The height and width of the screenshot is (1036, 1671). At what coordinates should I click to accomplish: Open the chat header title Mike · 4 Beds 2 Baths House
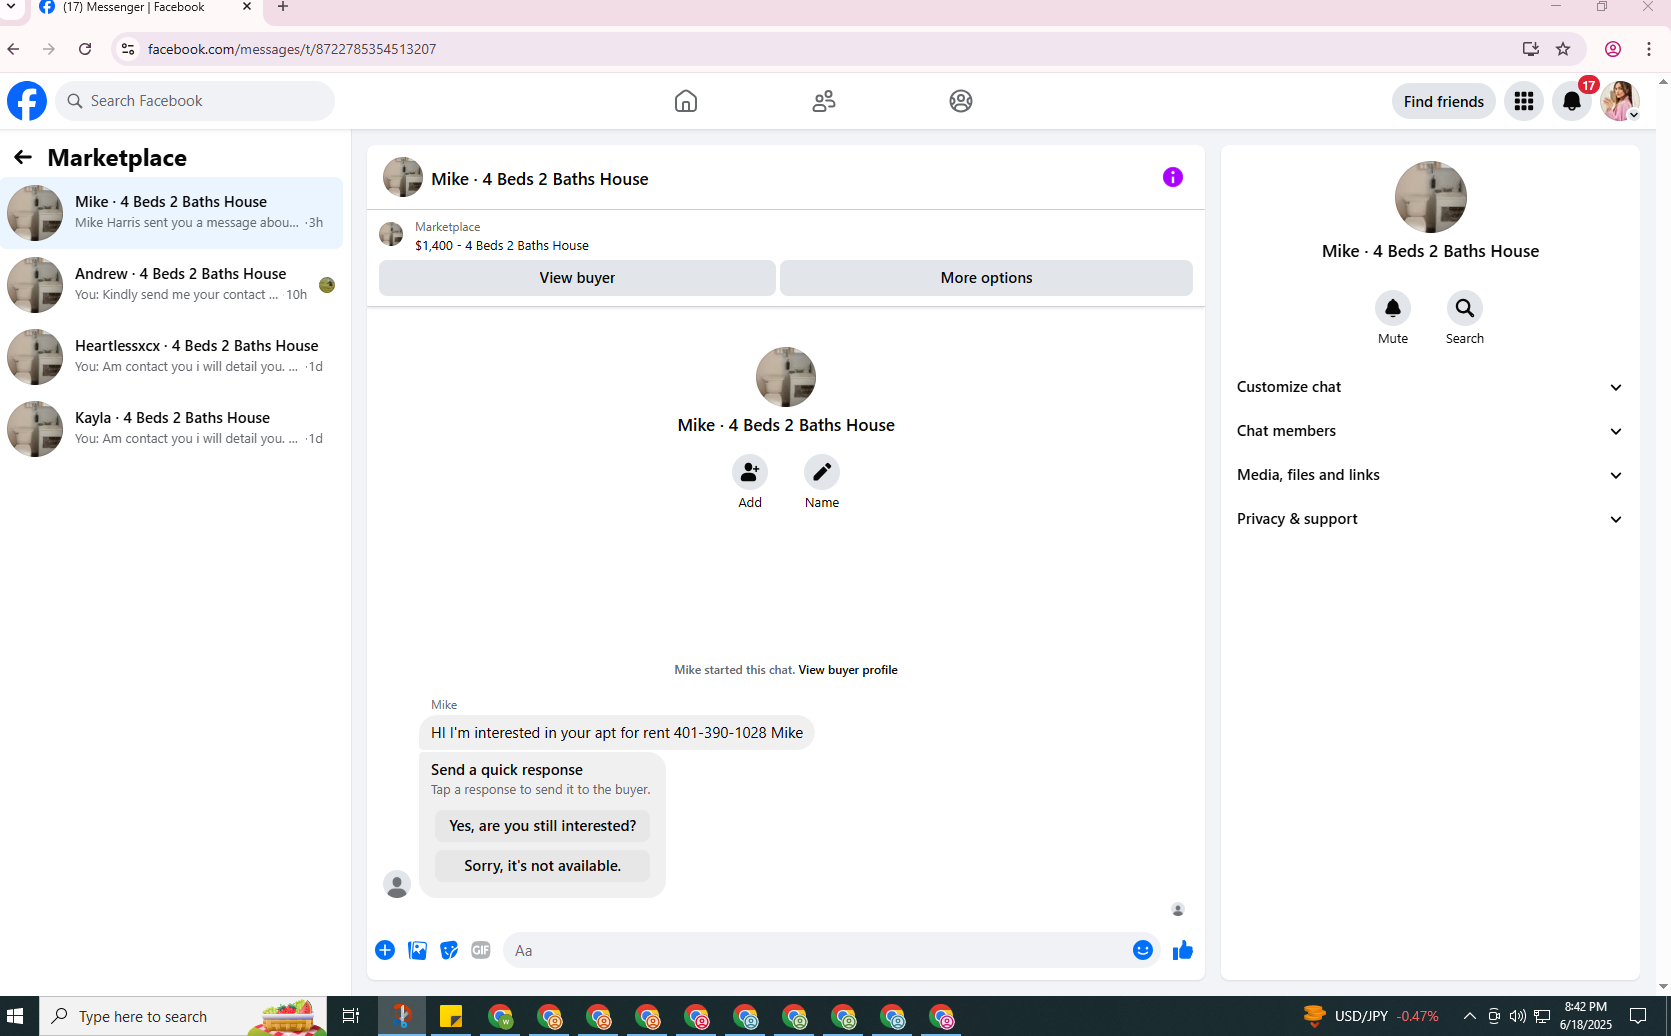pos(540,179)
